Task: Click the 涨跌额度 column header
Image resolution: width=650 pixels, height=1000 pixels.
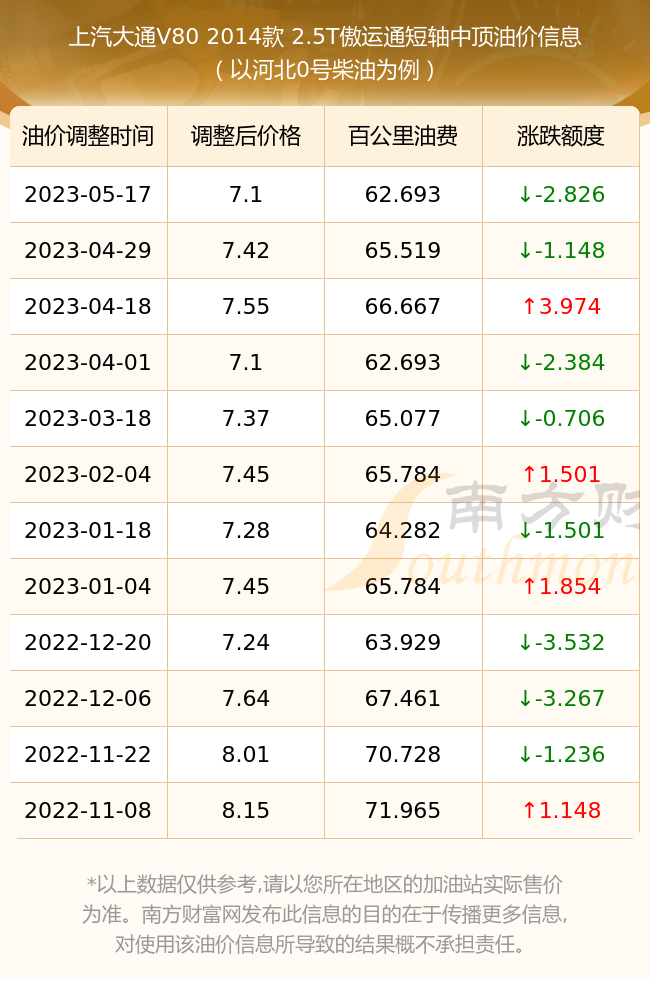Action: (561, 136)
